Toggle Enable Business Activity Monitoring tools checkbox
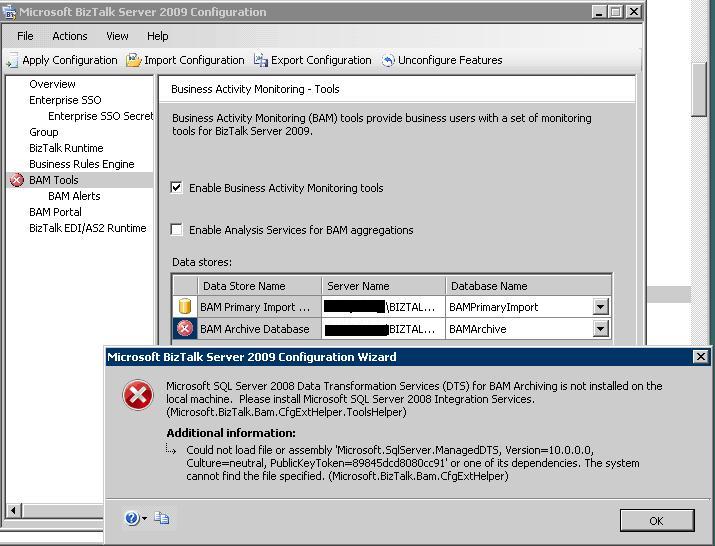Image resolution: width=715 pixels, height=546 pixels. coord(176,187)
